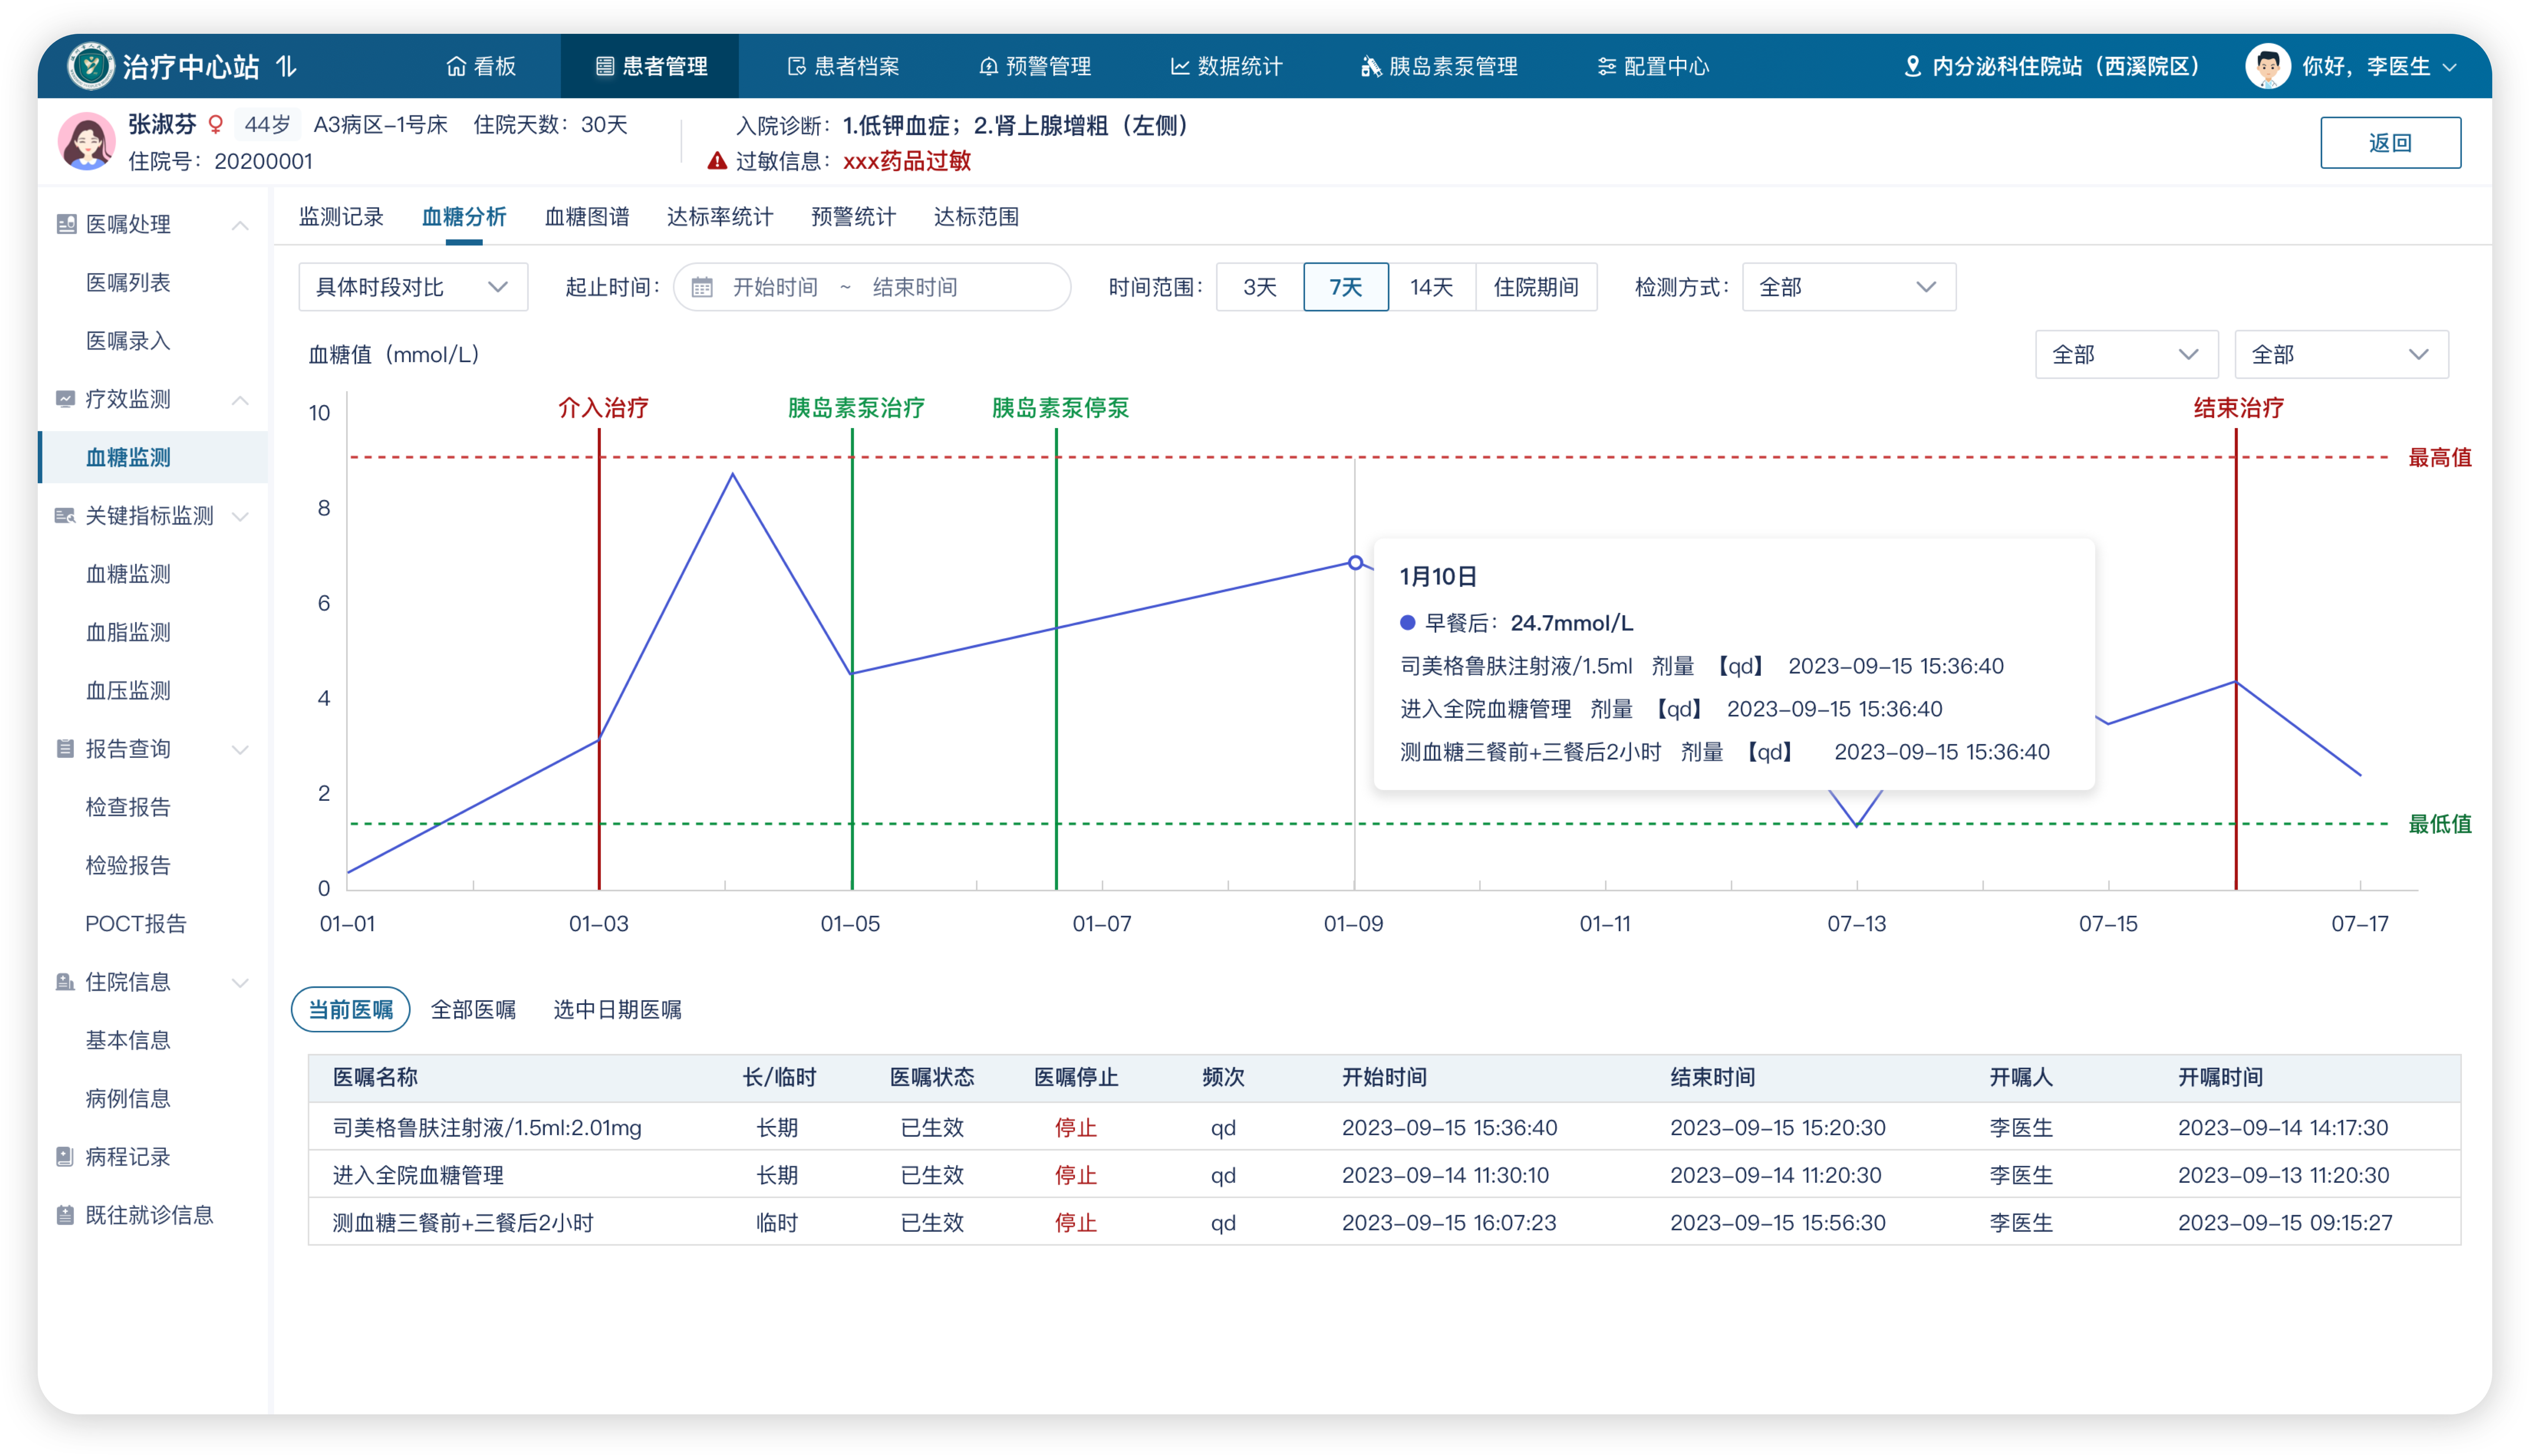Viewport: 2530px width, 1456px height.
Task: Open the first 全部 dropdown above the chart
Action: pos(2127,354)
